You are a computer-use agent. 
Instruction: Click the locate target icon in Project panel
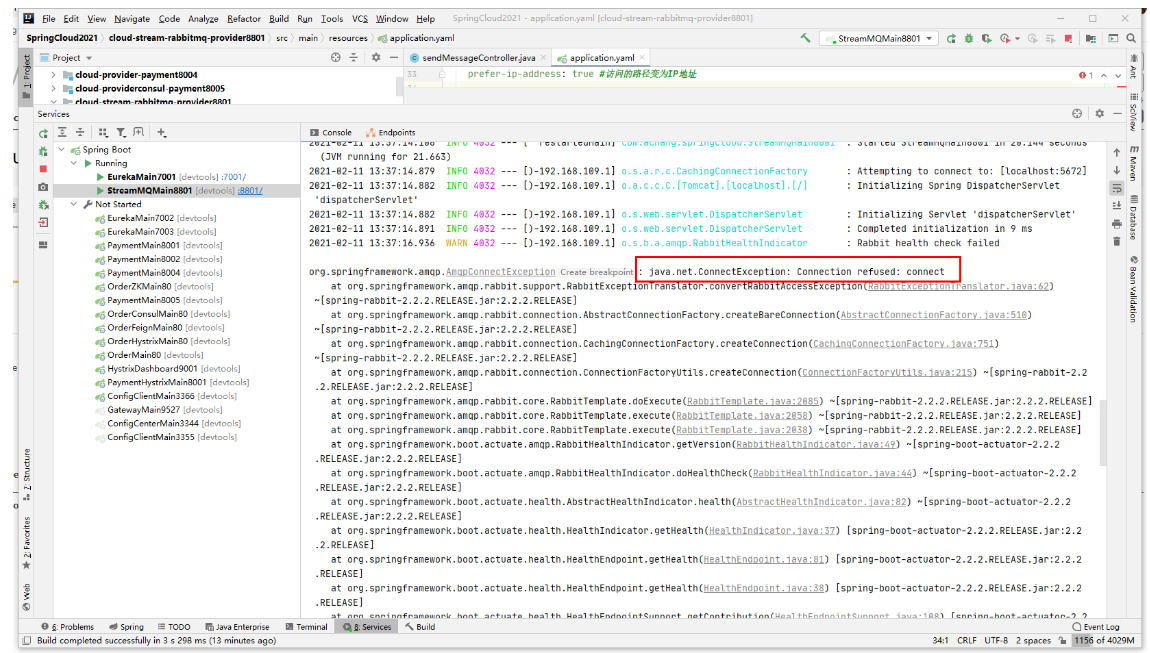click(x=335, y=57)
